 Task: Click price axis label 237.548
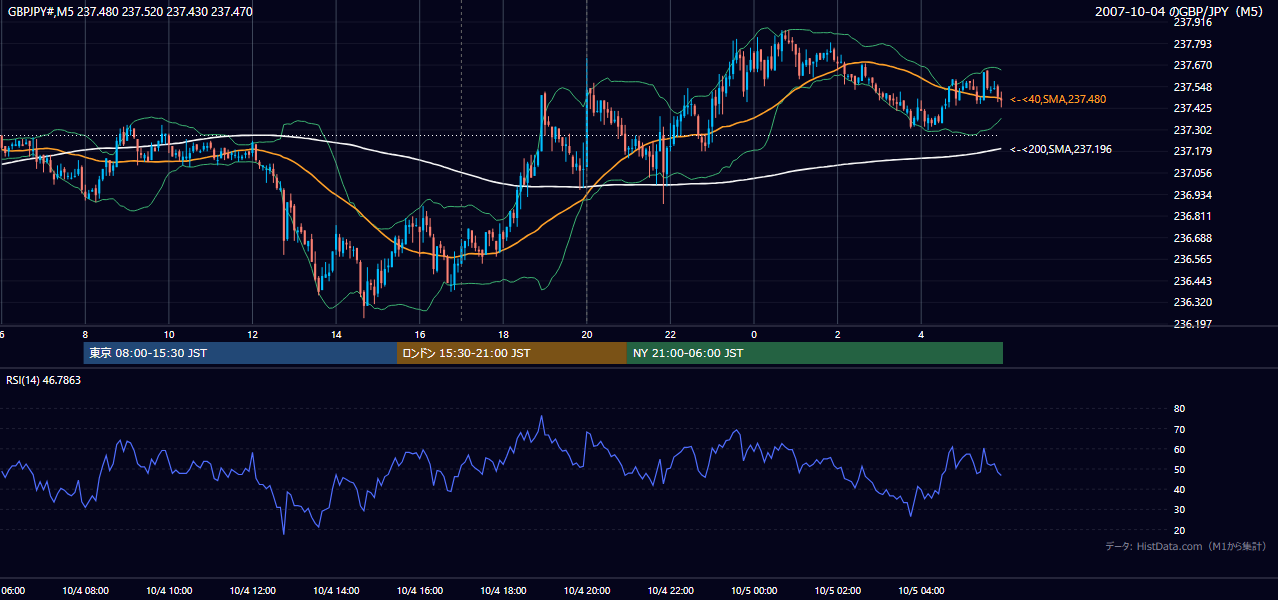pos(1192,87)
